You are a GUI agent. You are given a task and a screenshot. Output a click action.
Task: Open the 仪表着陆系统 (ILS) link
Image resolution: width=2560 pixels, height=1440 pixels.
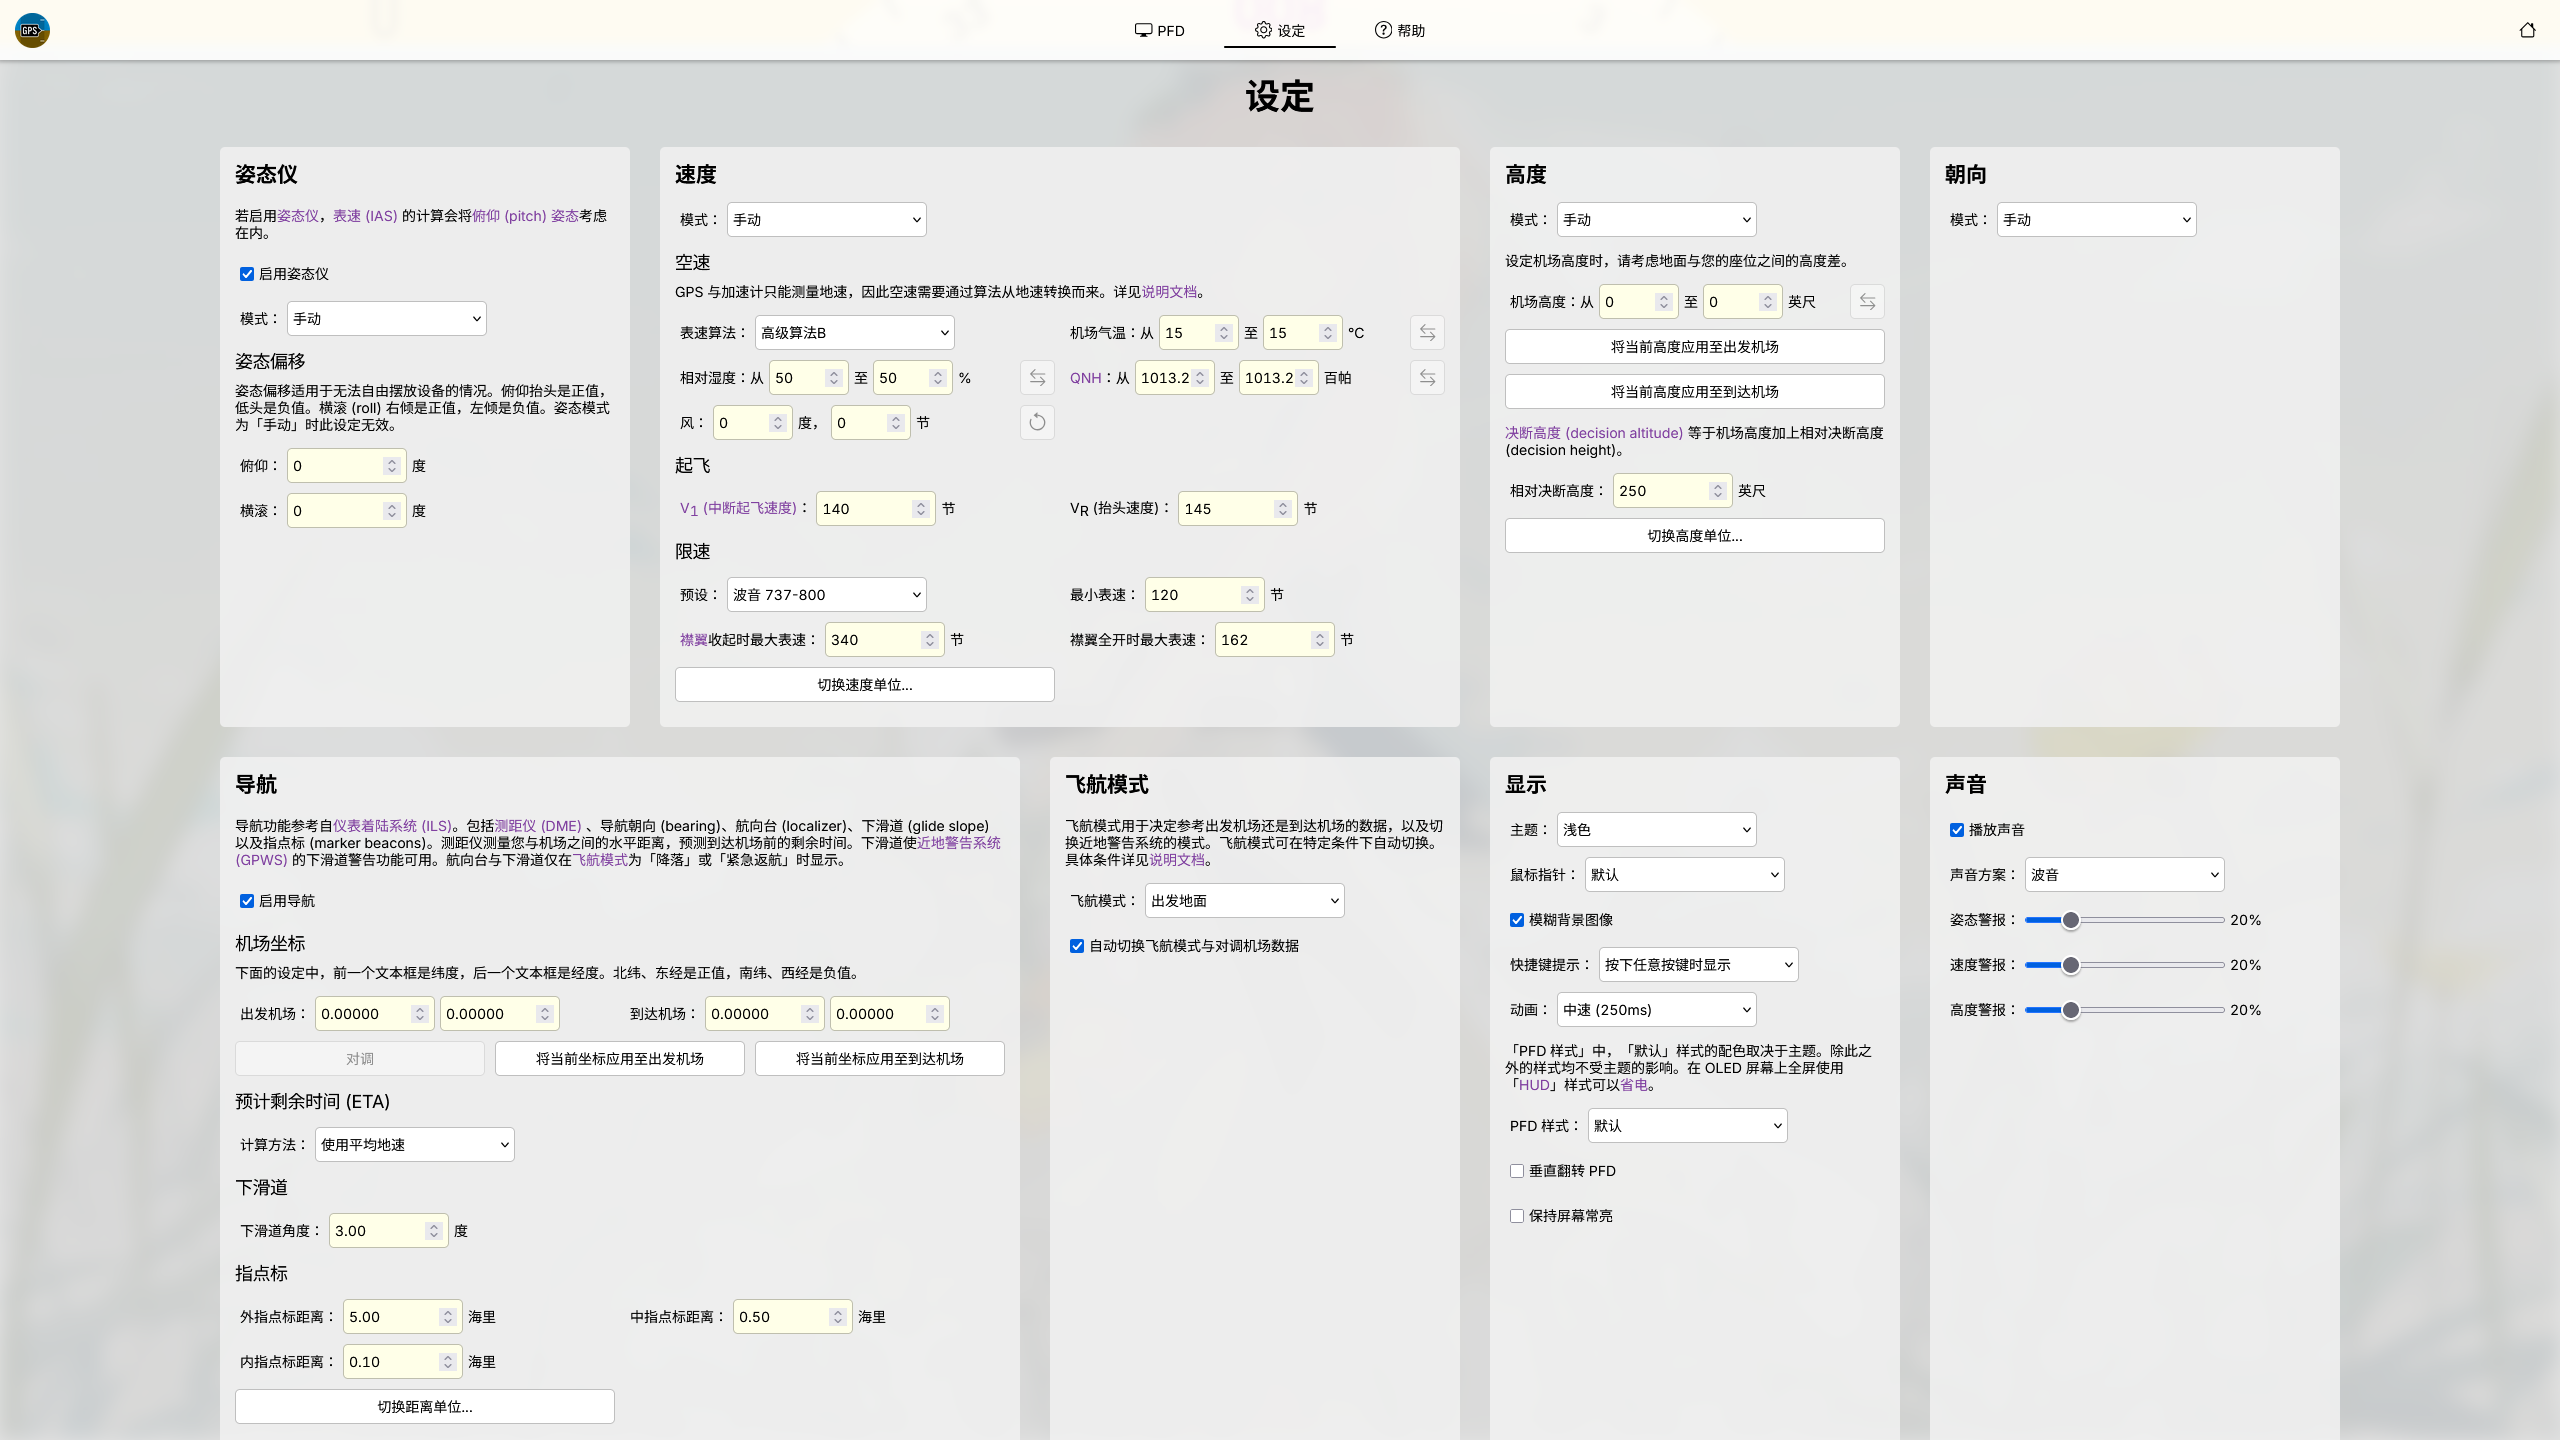pos(393,826)
